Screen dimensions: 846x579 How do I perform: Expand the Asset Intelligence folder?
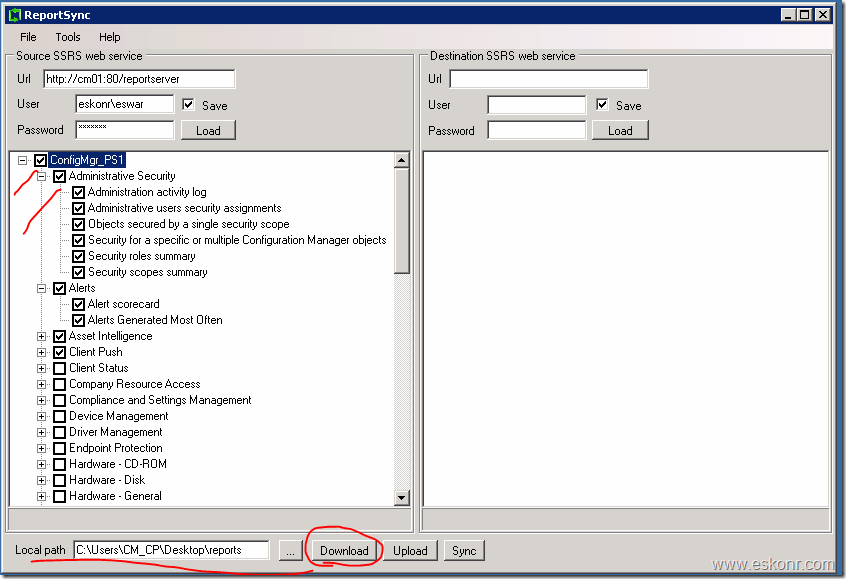(x=43, y=336)
